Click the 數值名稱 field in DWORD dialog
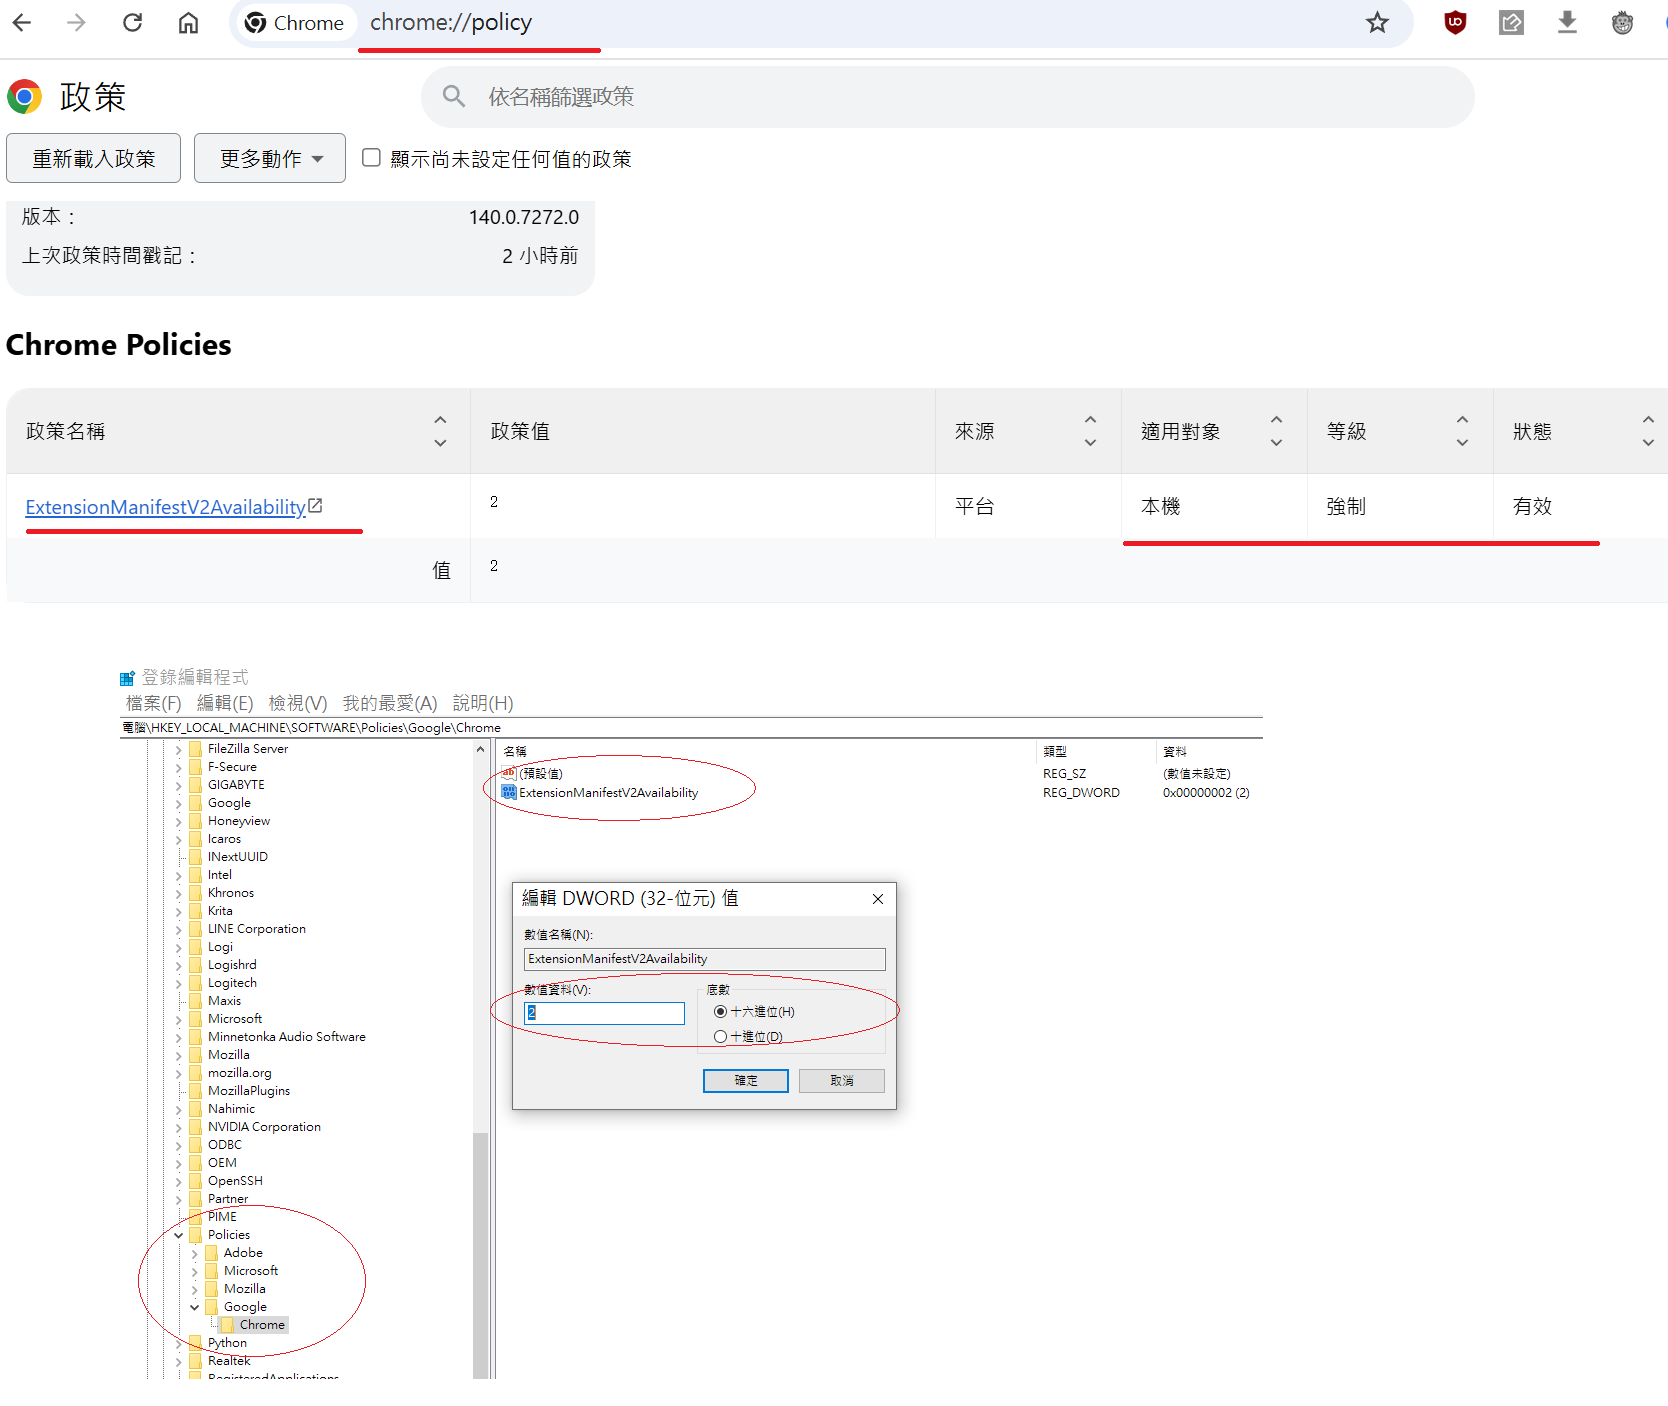 coord(704,959)
